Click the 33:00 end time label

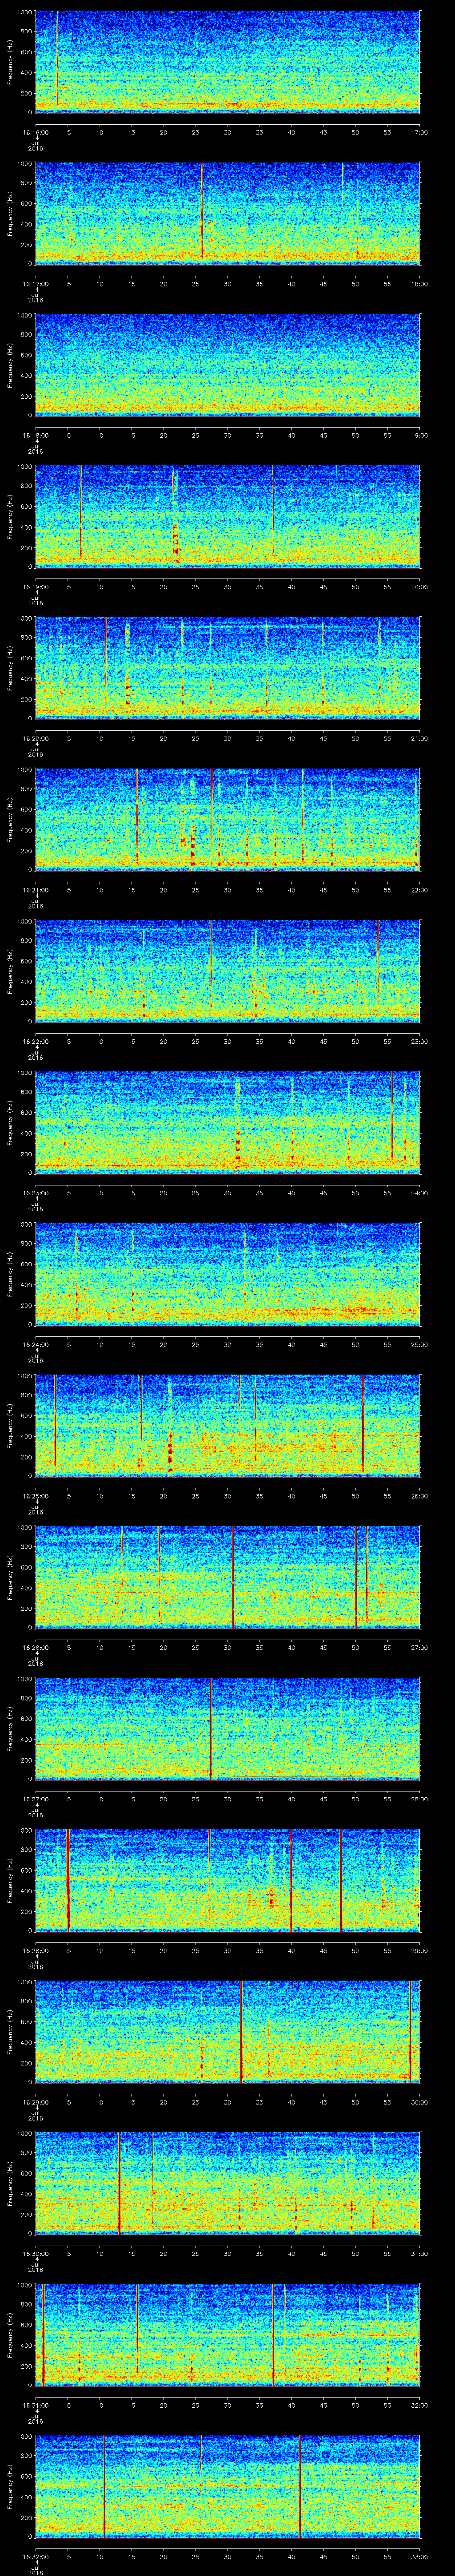pos(419,2556)
